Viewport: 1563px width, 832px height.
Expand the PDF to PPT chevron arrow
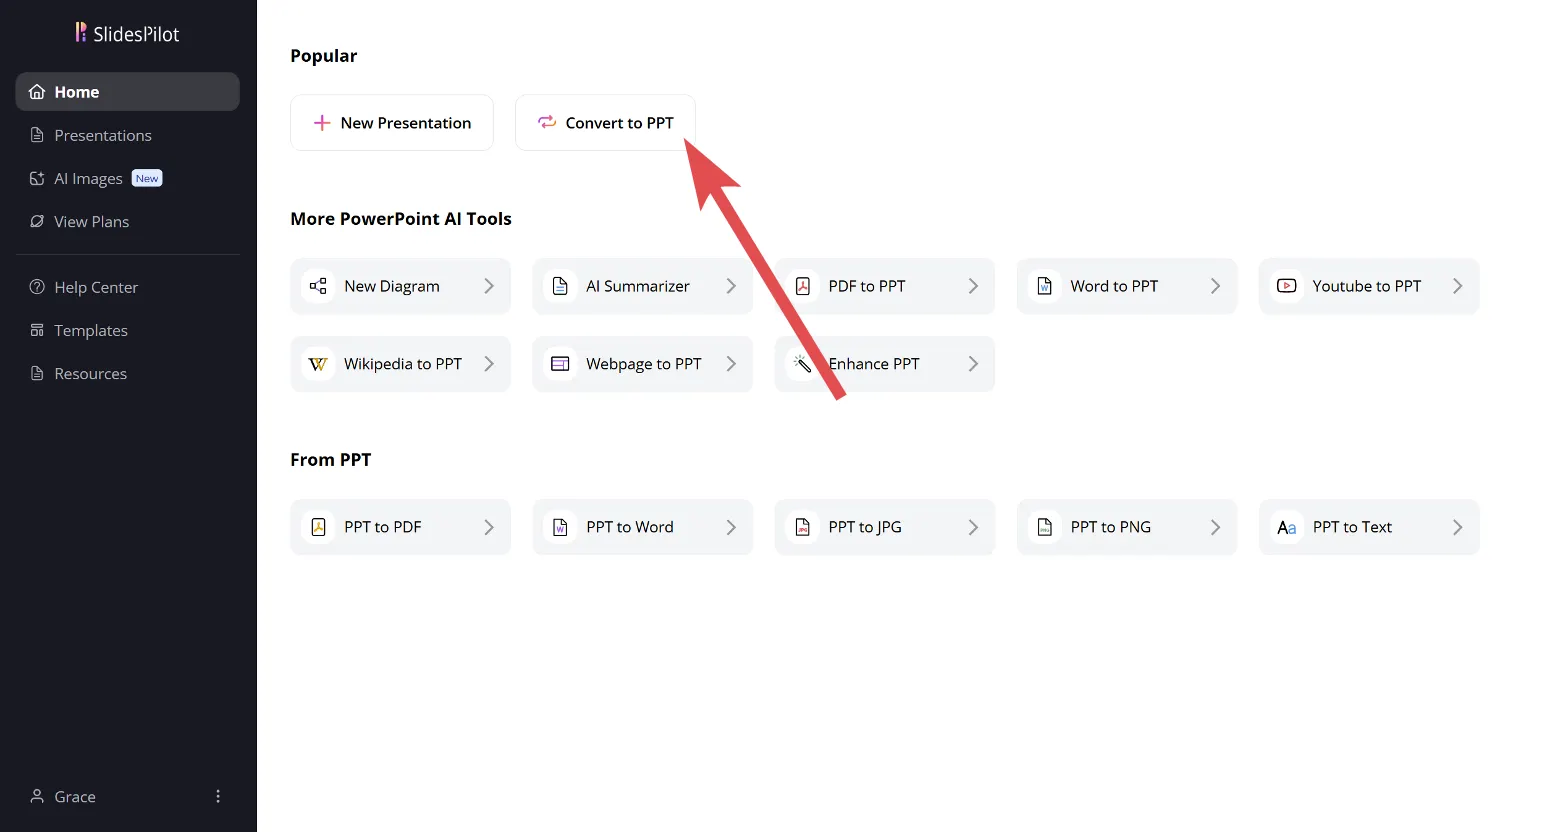973,286
